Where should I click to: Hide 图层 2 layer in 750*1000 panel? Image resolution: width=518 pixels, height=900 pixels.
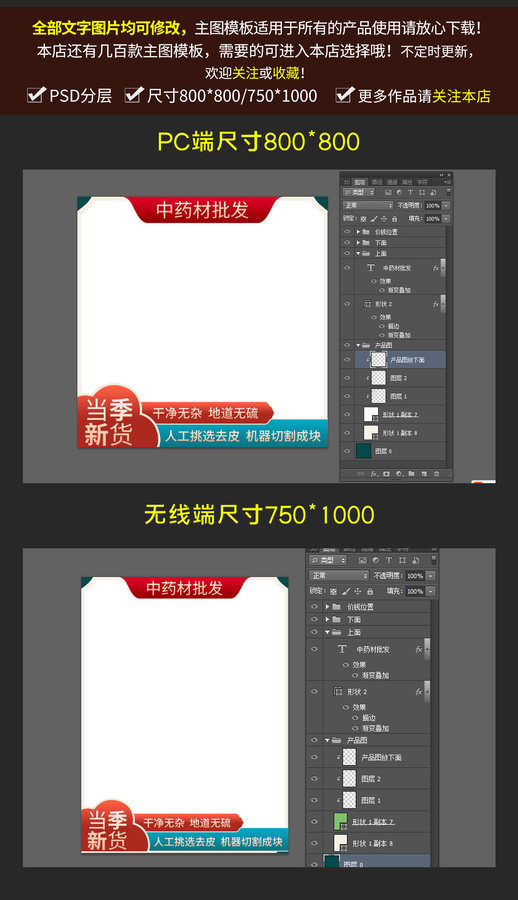coord(314,779)
